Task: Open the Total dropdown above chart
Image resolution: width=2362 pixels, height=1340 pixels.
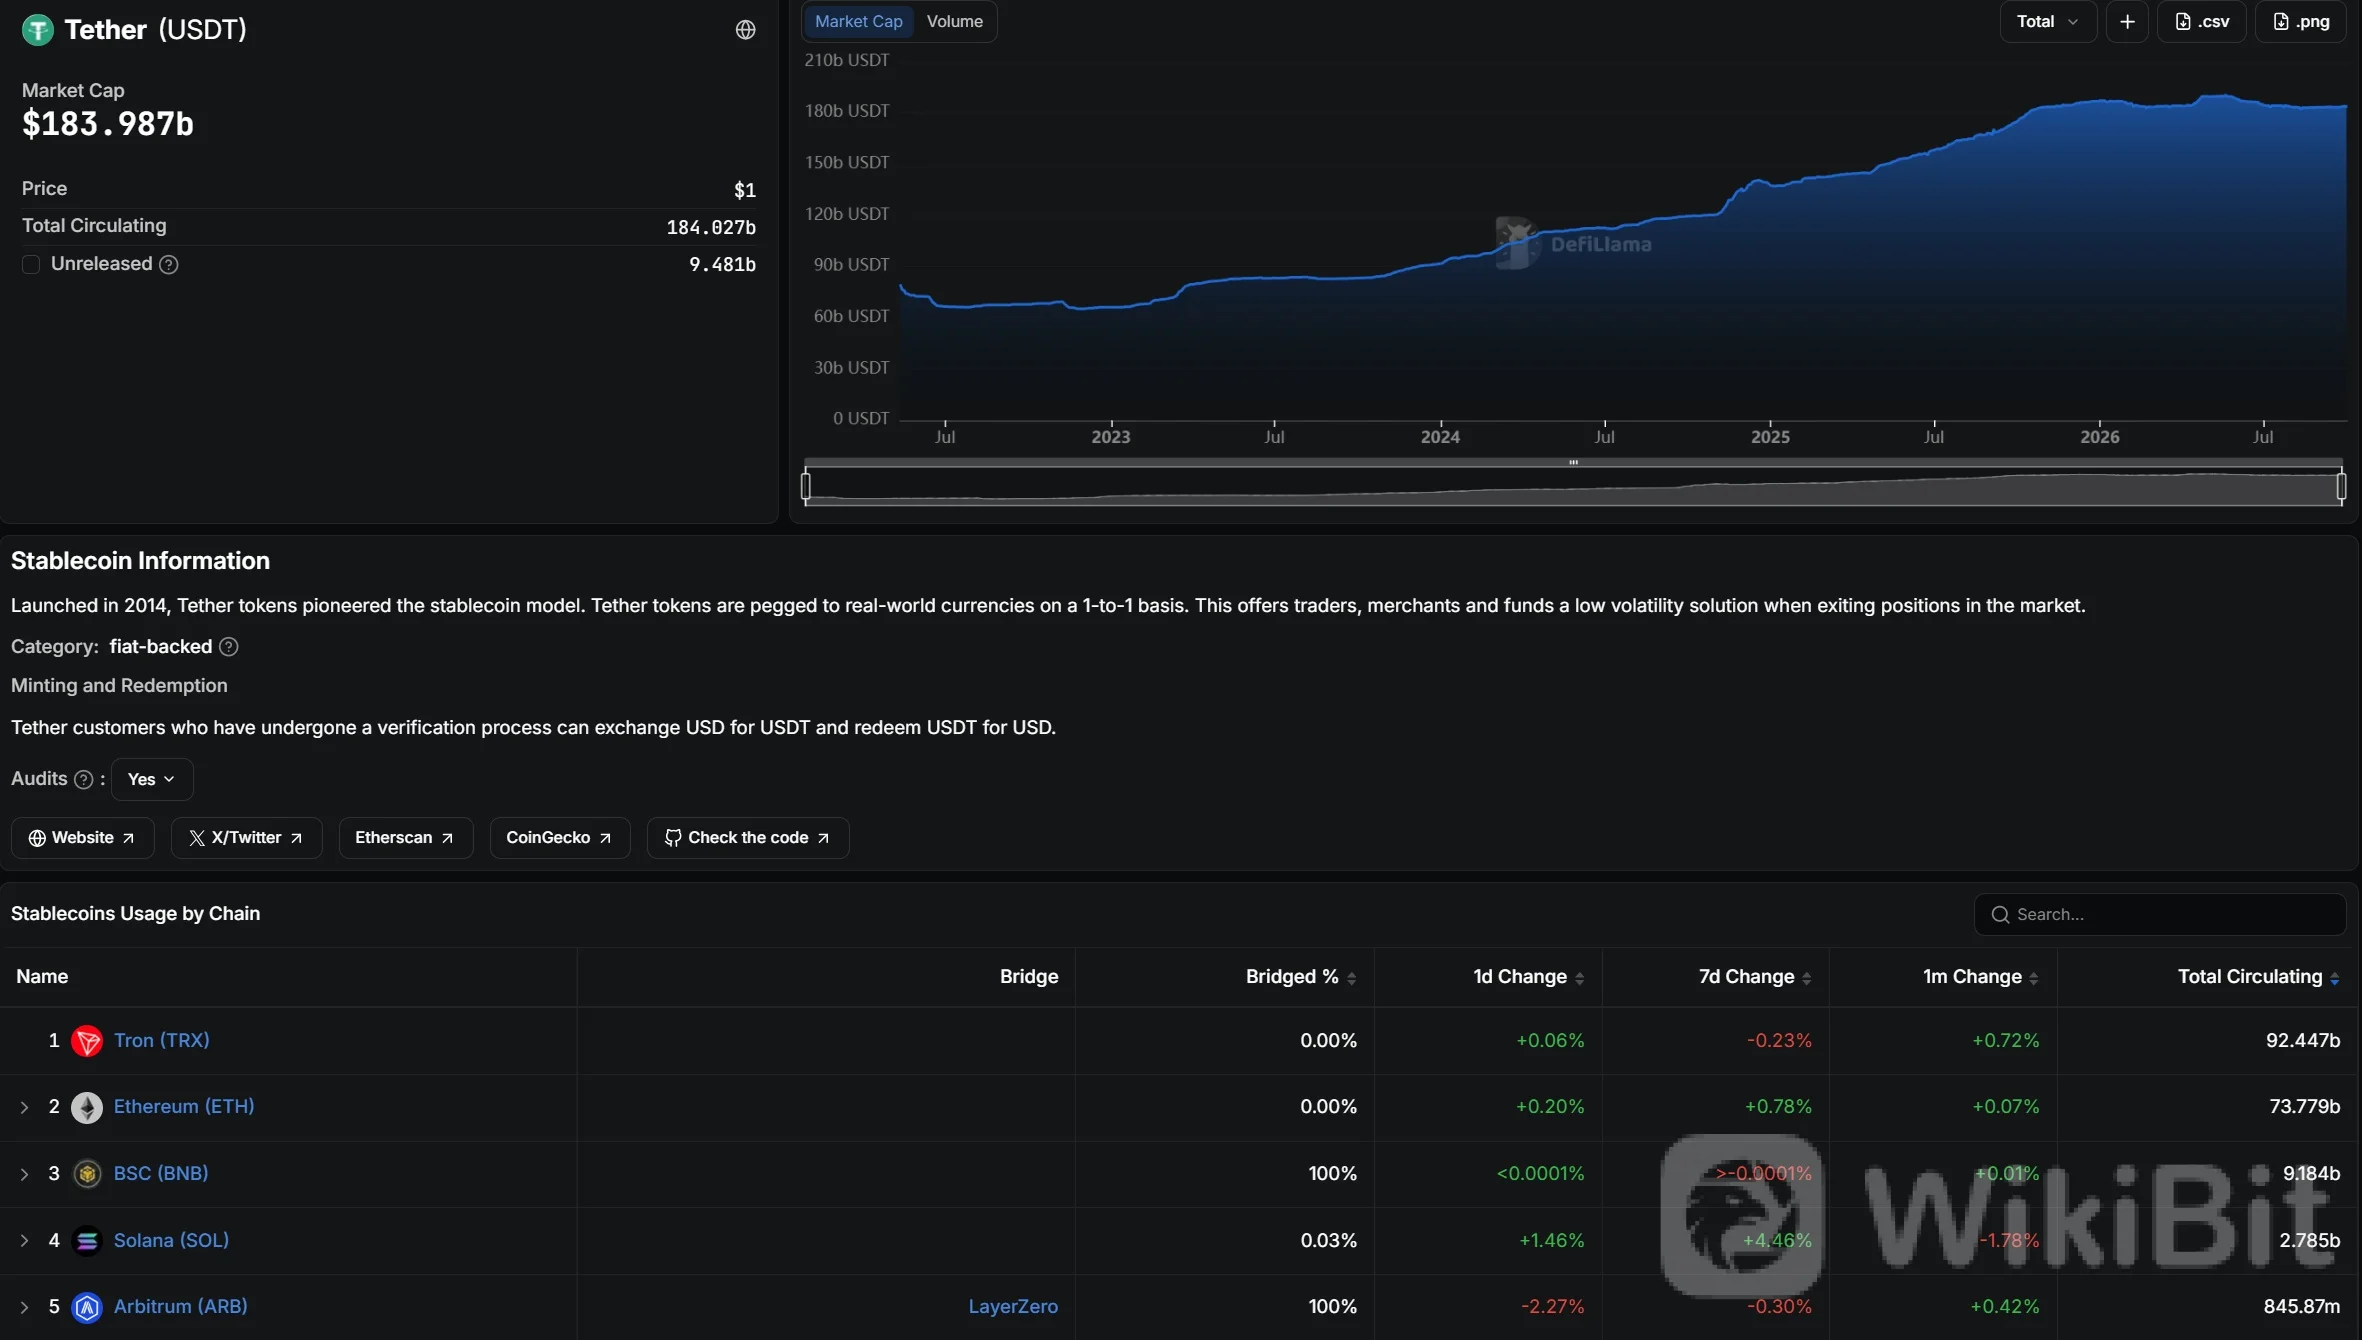Action: pyautogui.click(x=2047, y=21)
